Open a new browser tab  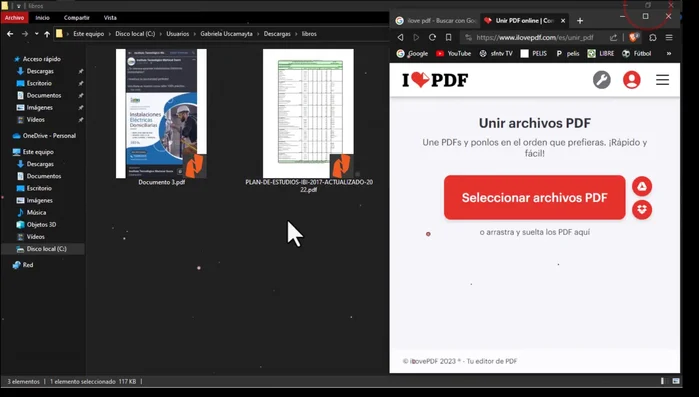coord(580,20)
